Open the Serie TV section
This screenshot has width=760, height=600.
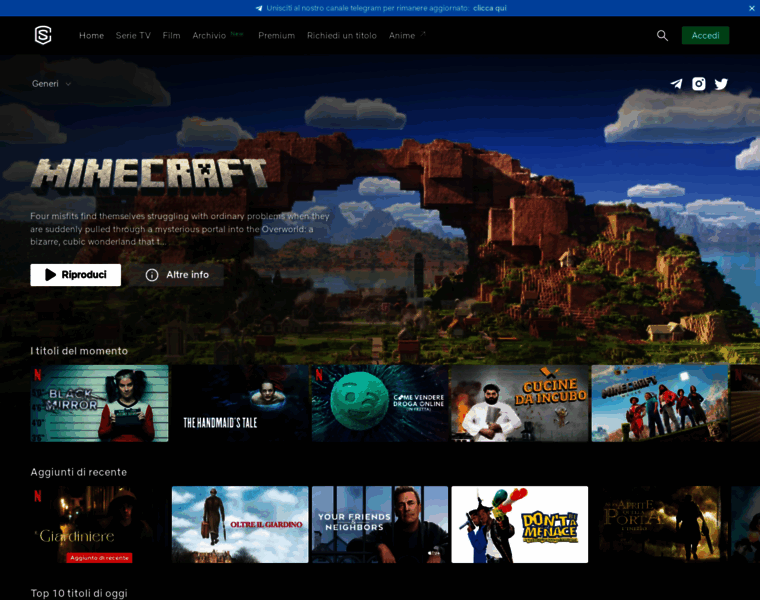[133, 35]
